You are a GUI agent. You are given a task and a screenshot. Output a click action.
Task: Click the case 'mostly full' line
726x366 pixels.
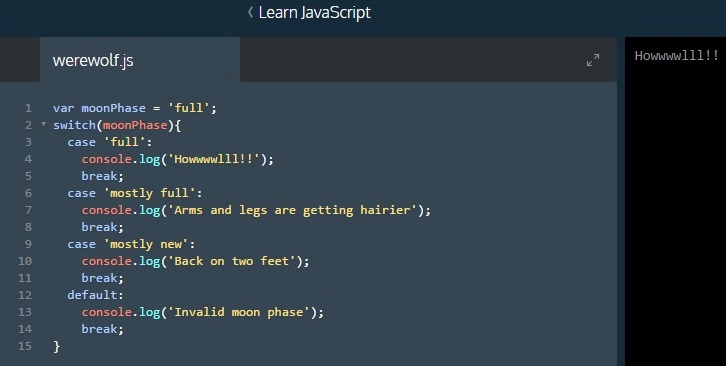[x=135, y=193]
